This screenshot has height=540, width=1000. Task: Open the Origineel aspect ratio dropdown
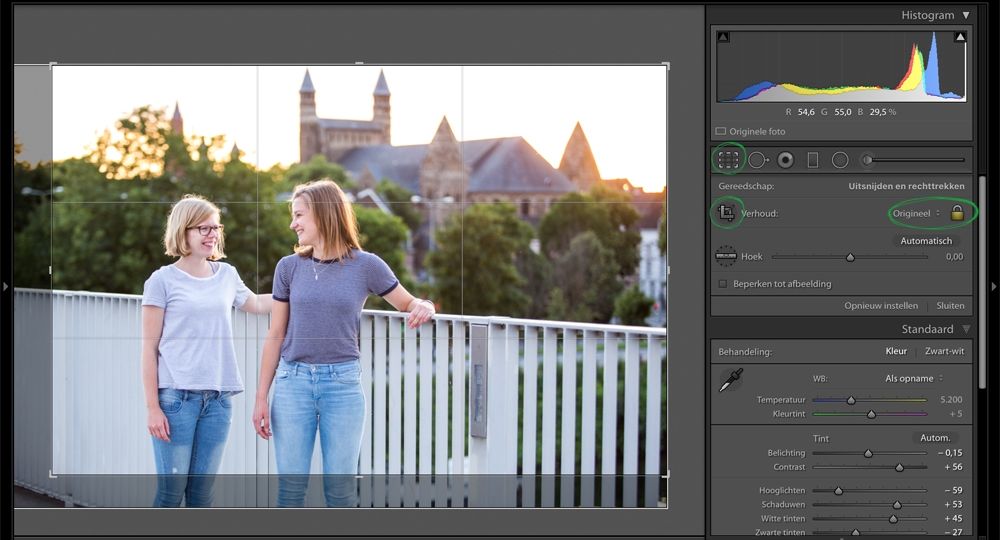pyautogui.click(x=917, y=213)
